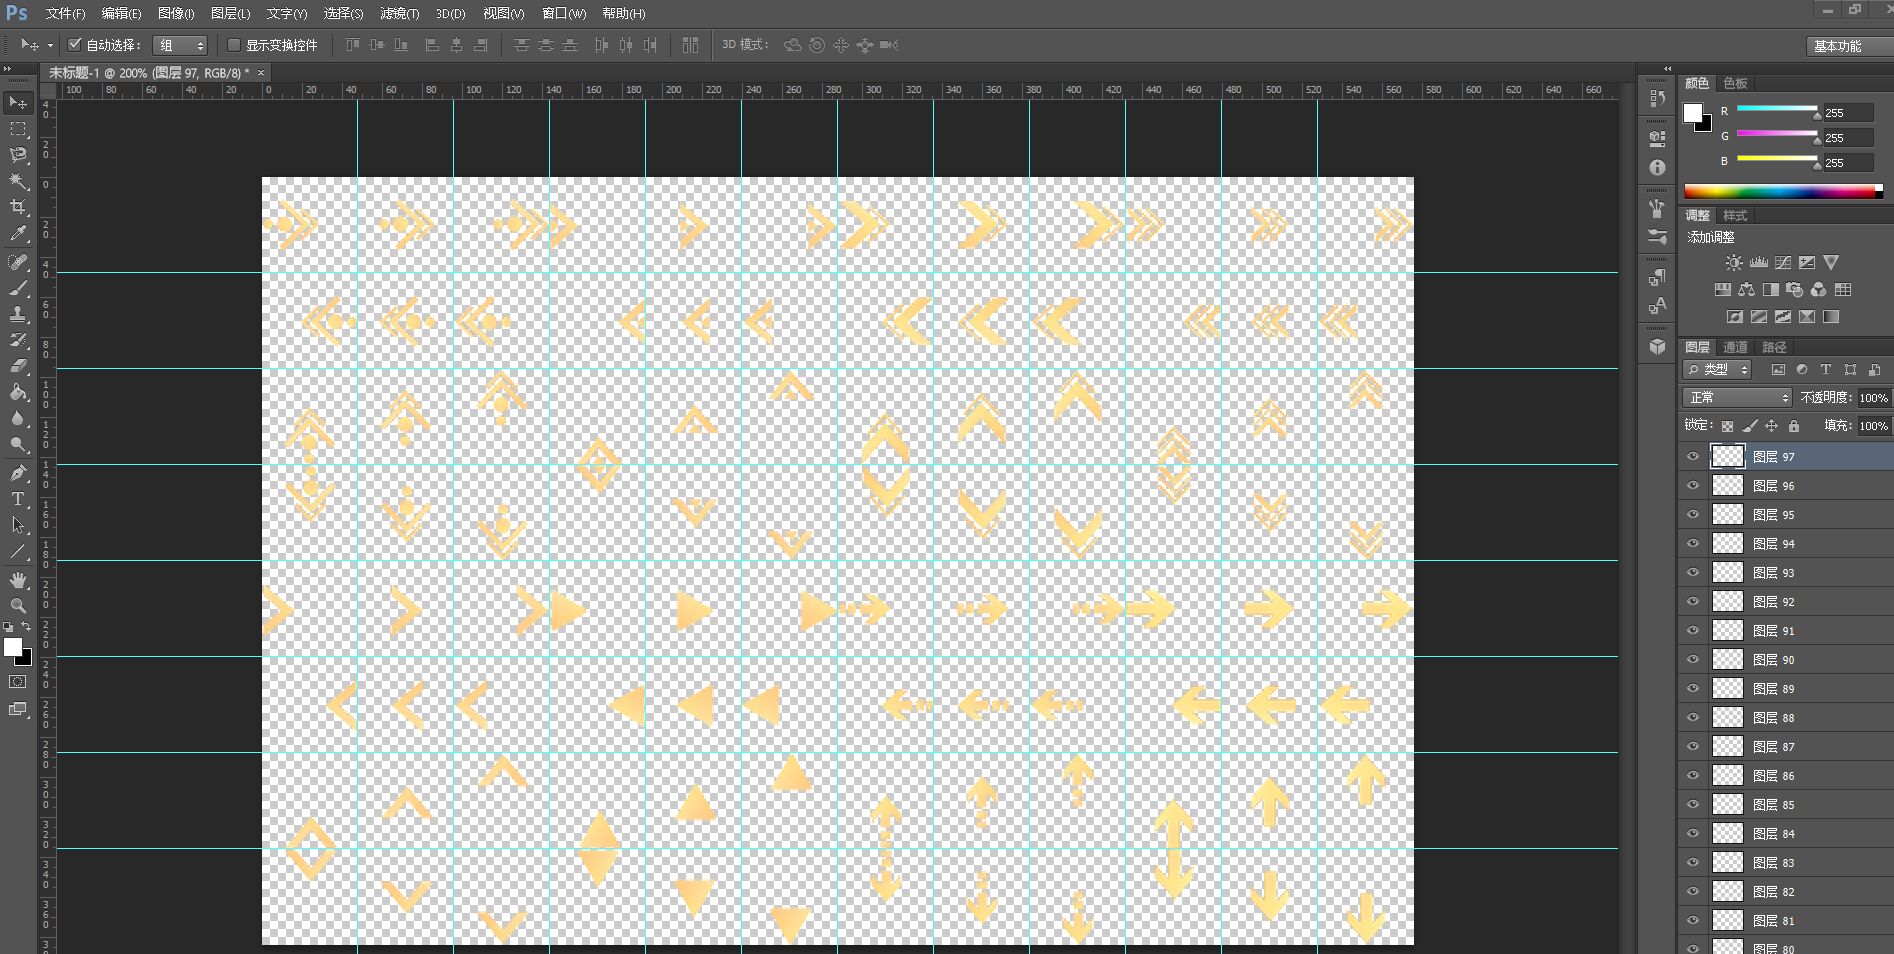Image resolution: width=1894 pixels, height=954 pixels.
Task: Hide layer 图层 94
Action: (x=1693, y=544)
